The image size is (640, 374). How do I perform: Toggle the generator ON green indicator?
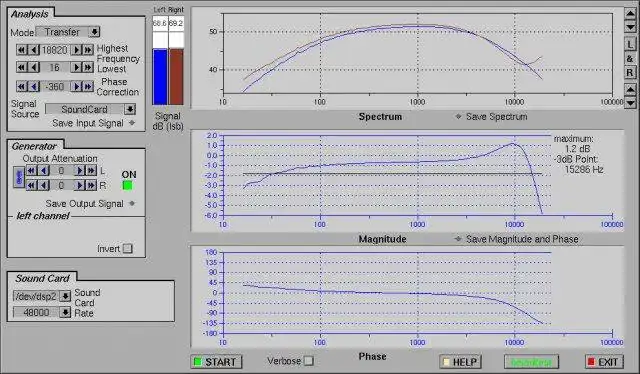[x=127, y=185]
